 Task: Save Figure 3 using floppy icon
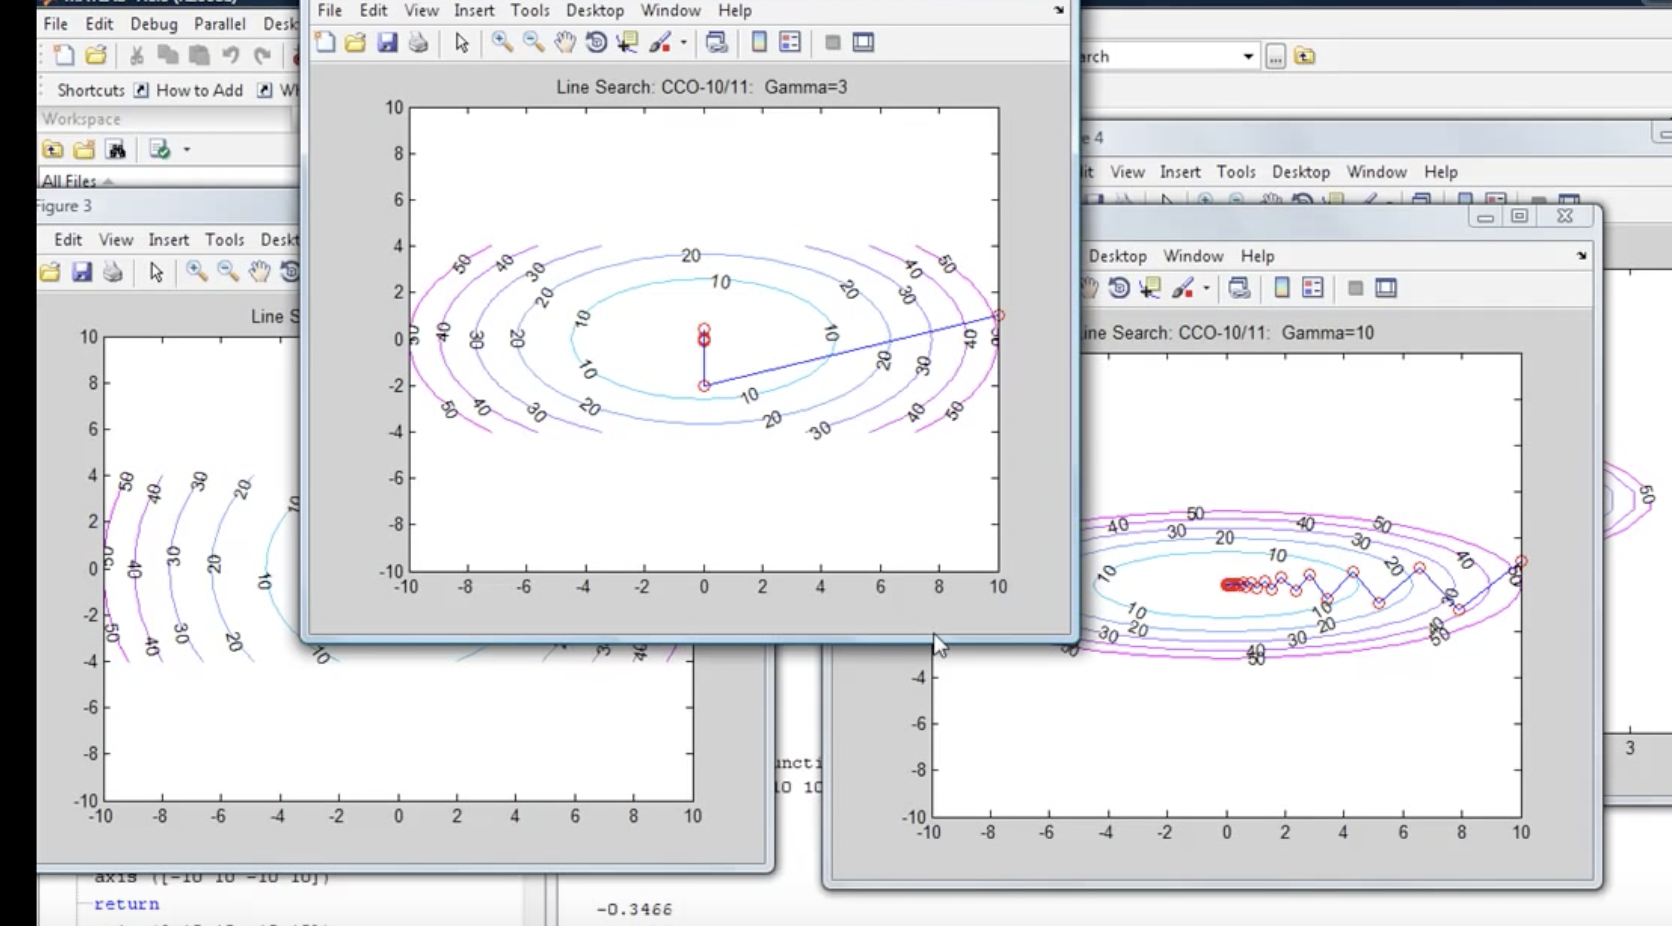pyautogui.click(x=81, y=272)
